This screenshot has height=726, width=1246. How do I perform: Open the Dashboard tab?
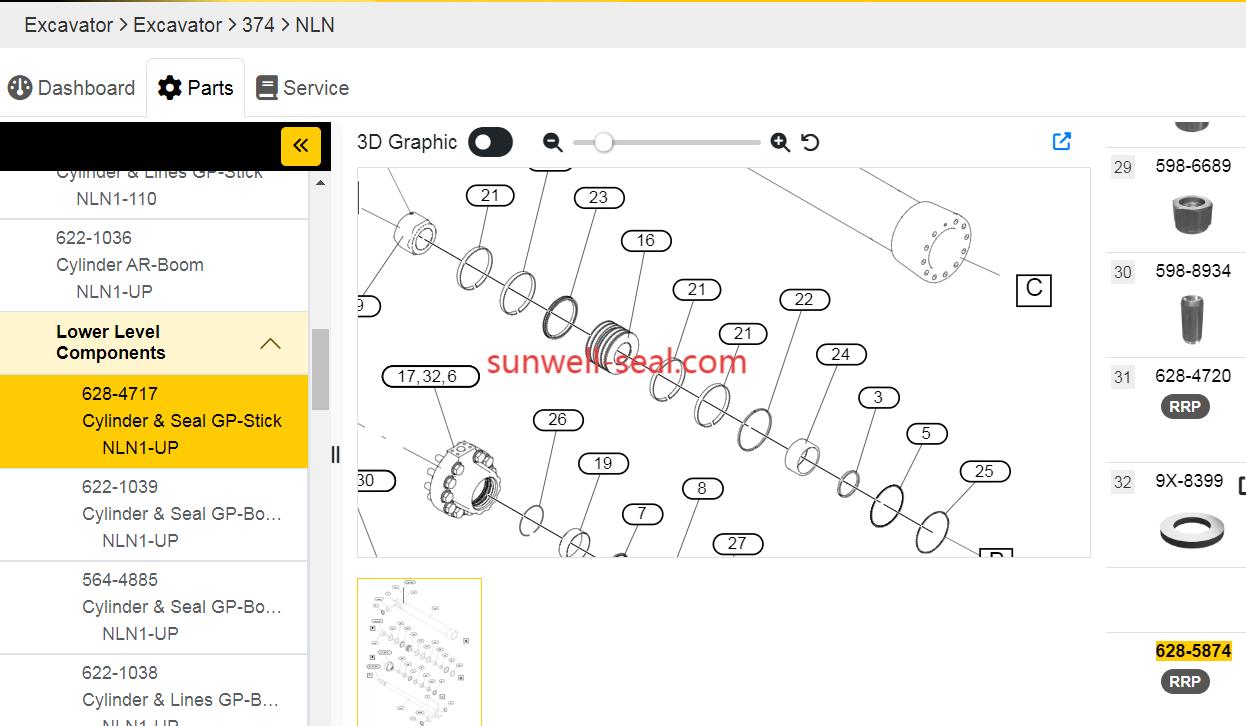[72, 88]
